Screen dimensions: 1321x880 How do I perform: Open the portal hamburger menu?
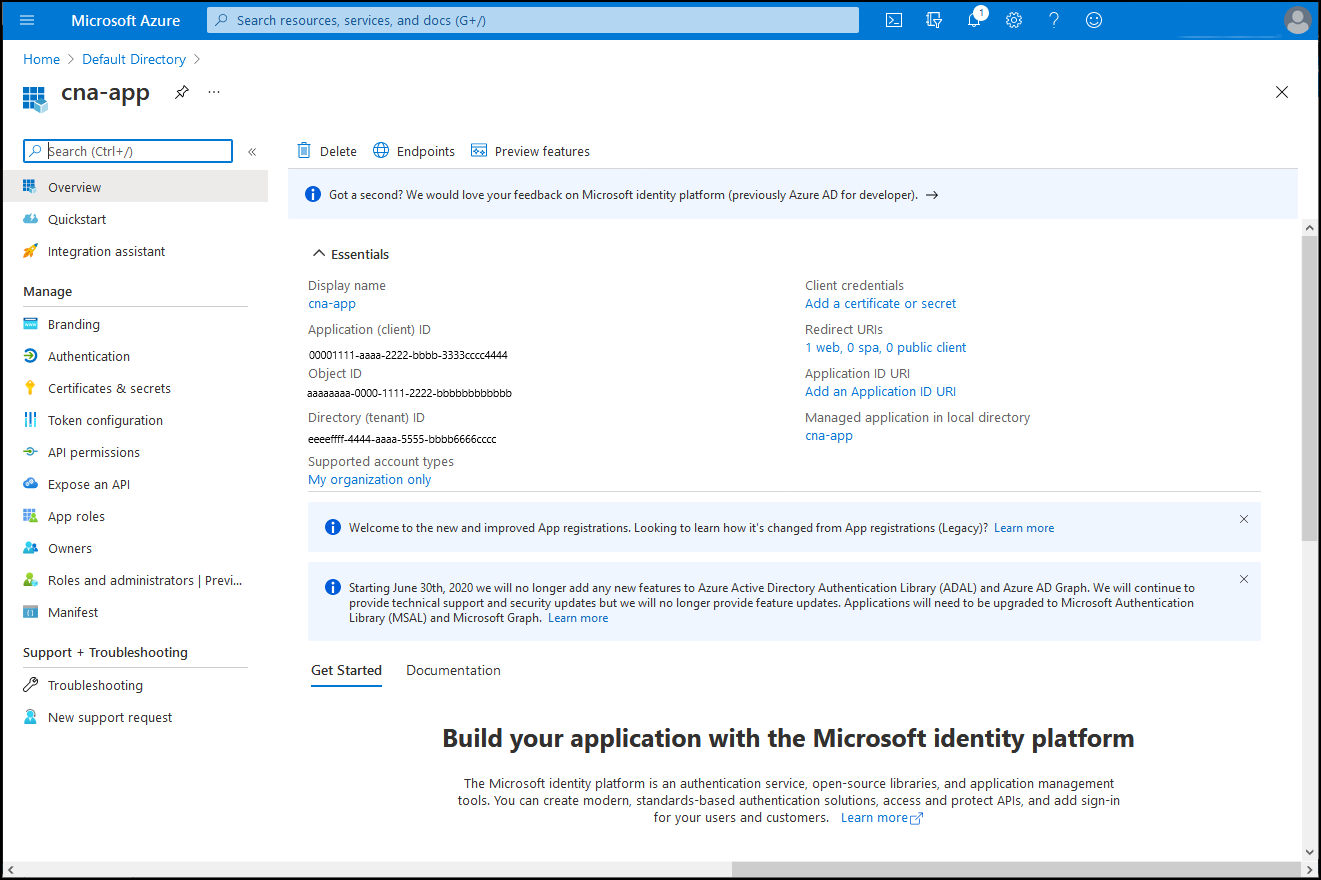(x=27, y=20)
